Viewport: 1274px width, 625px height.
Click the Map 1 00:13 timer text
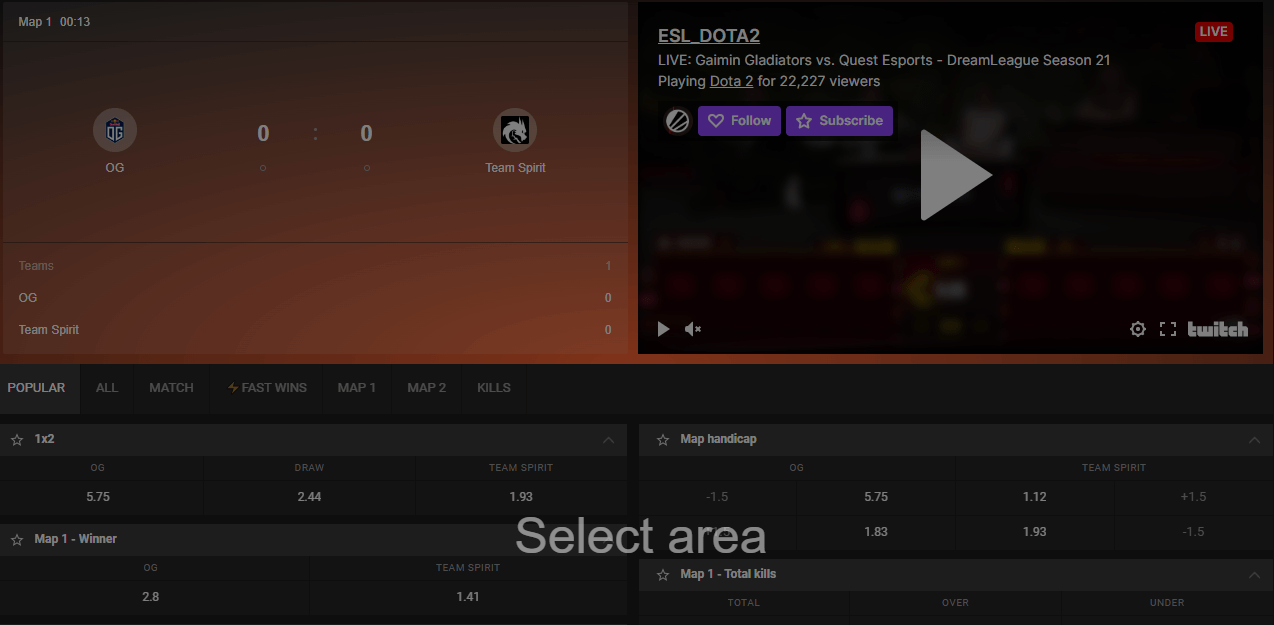(x=54, y=22)
